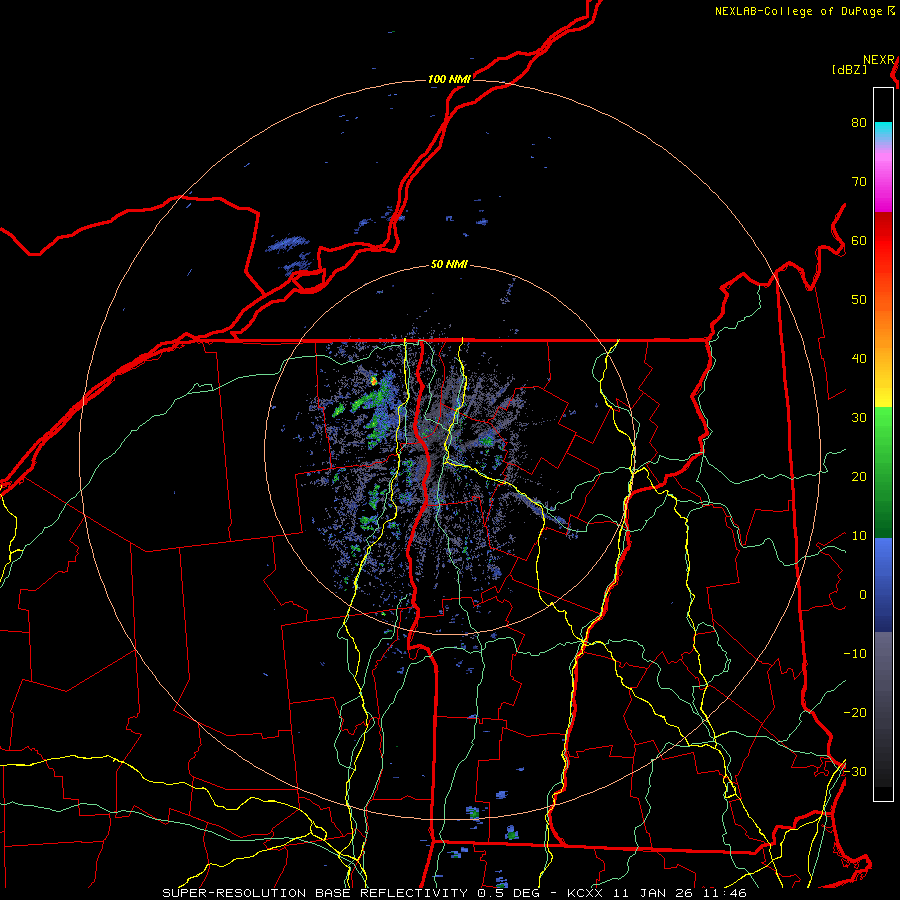Screen dimensions: 900x900
Task: Click the -30 value on color scale
Action: (855, 771)
